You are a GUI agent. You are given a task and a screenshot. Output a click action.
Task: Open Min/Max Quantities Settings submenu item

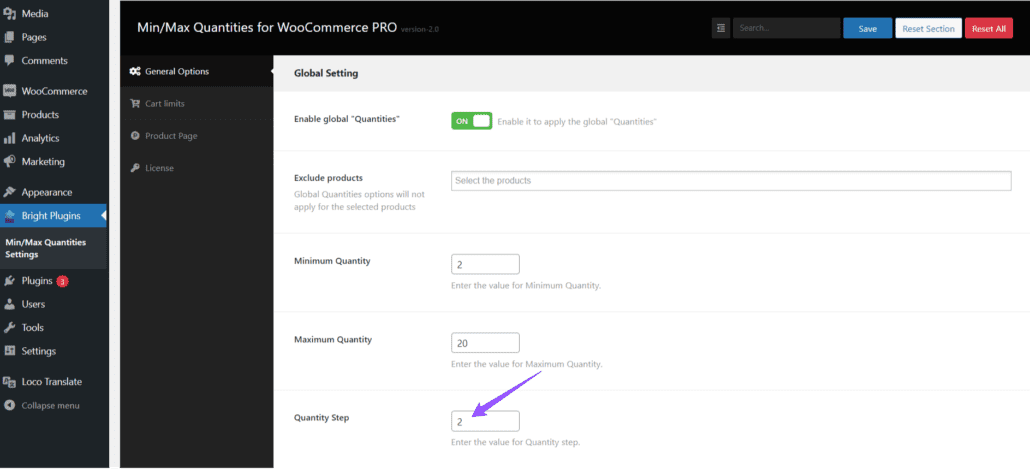point(45,248)
